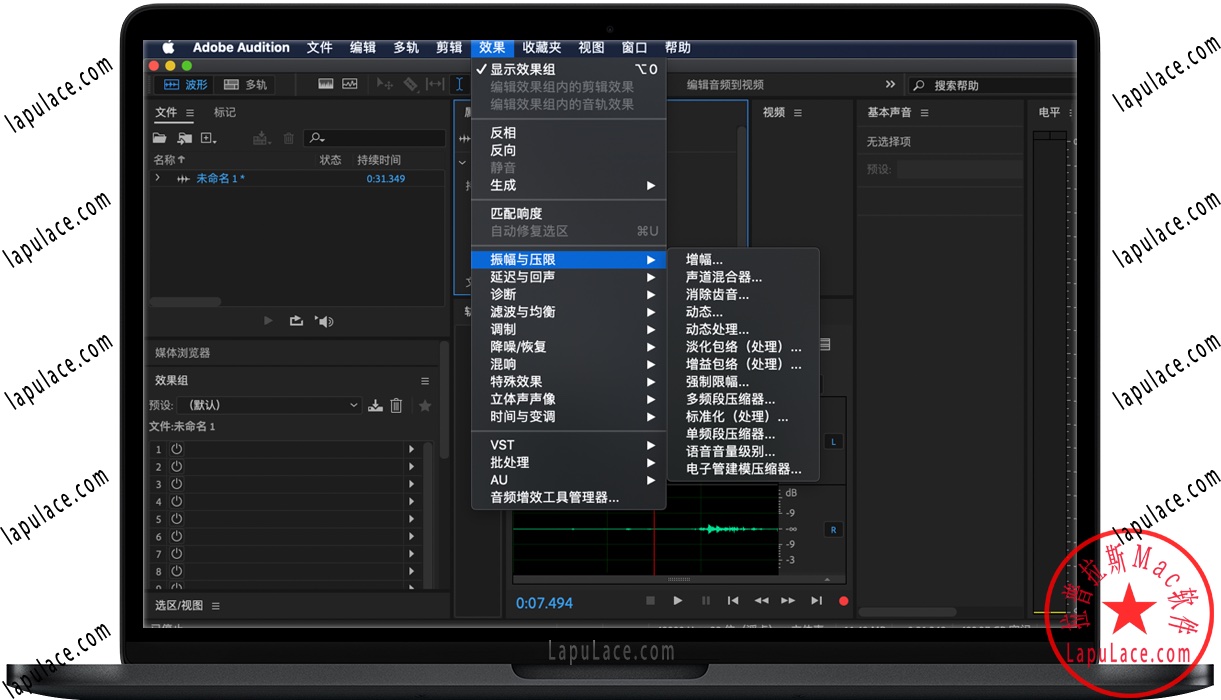Open a file via Files panel folder icon

point(161,138)
